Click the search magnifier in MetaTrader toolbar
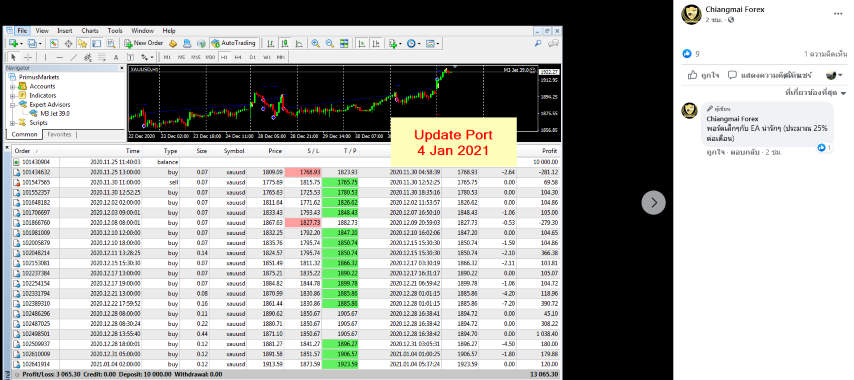 [538, 44]
